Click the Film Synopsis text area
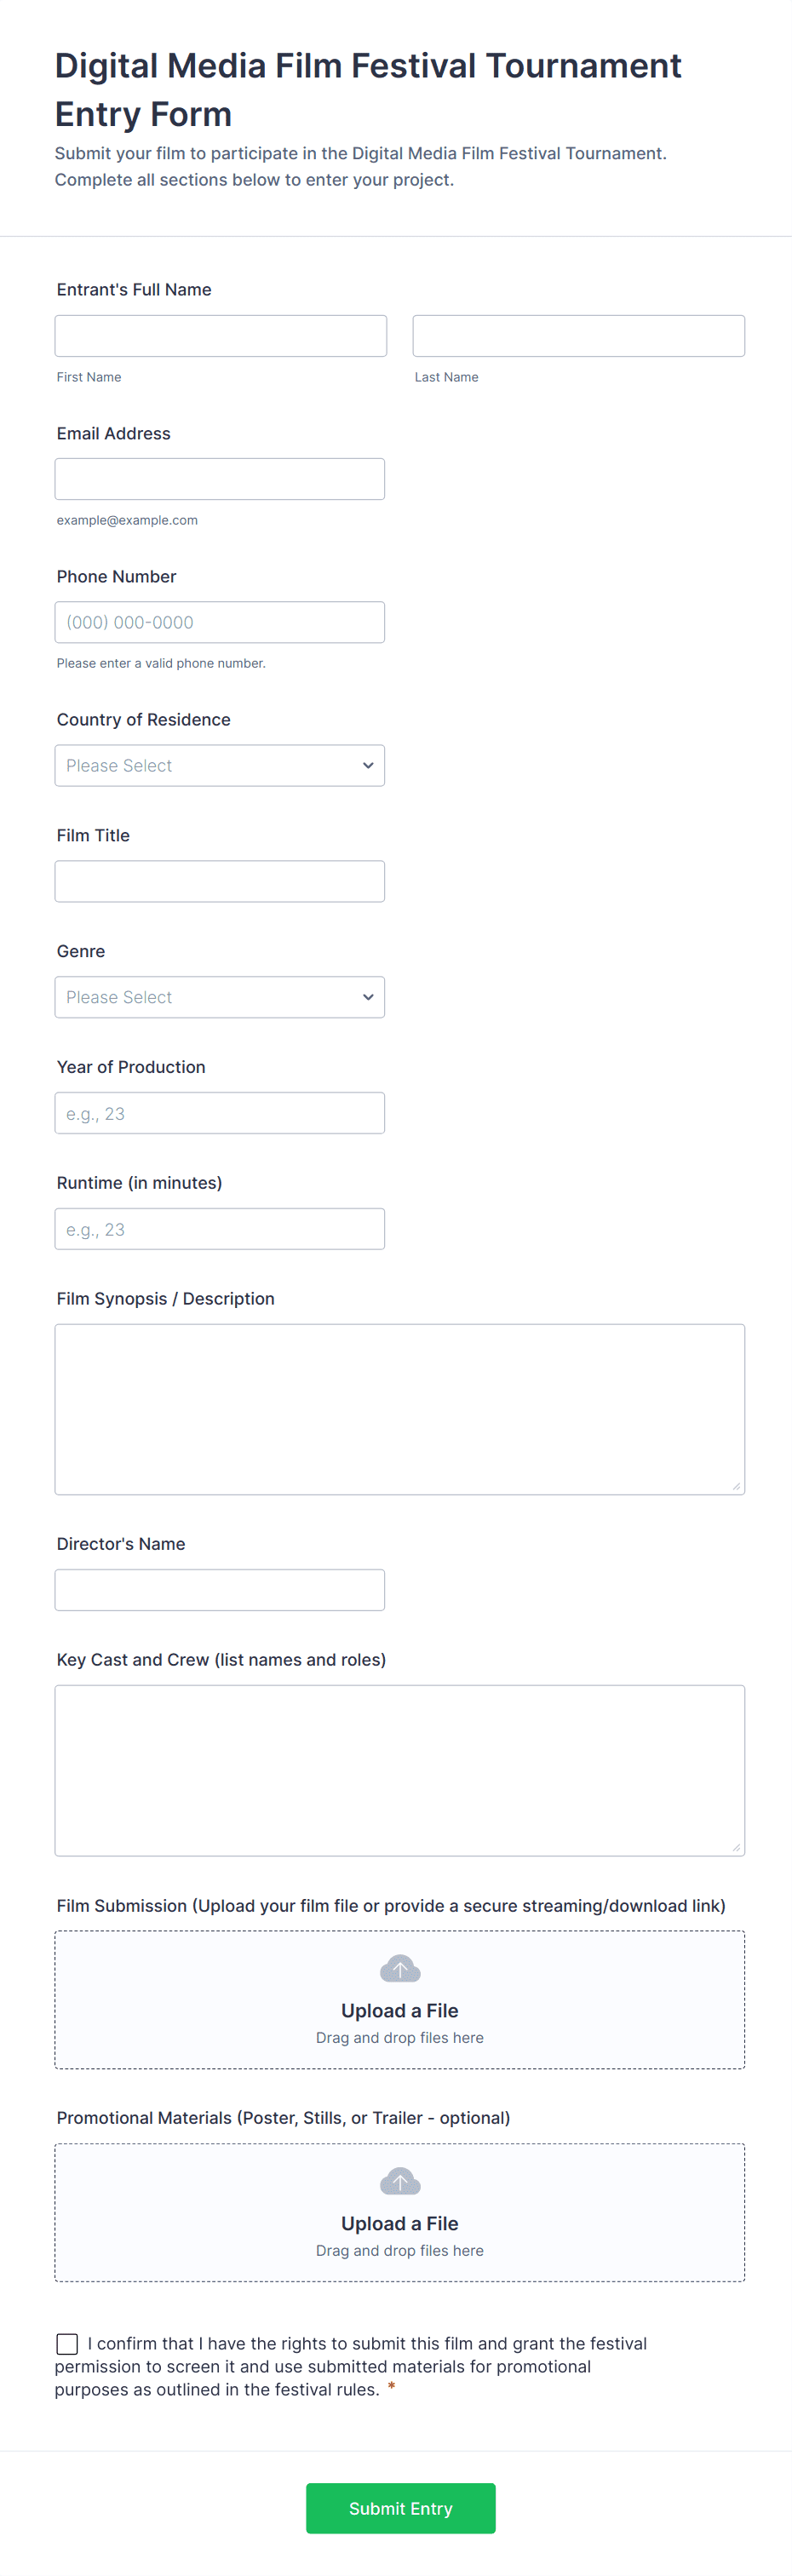The image size is (792, 2576). 400,1409
